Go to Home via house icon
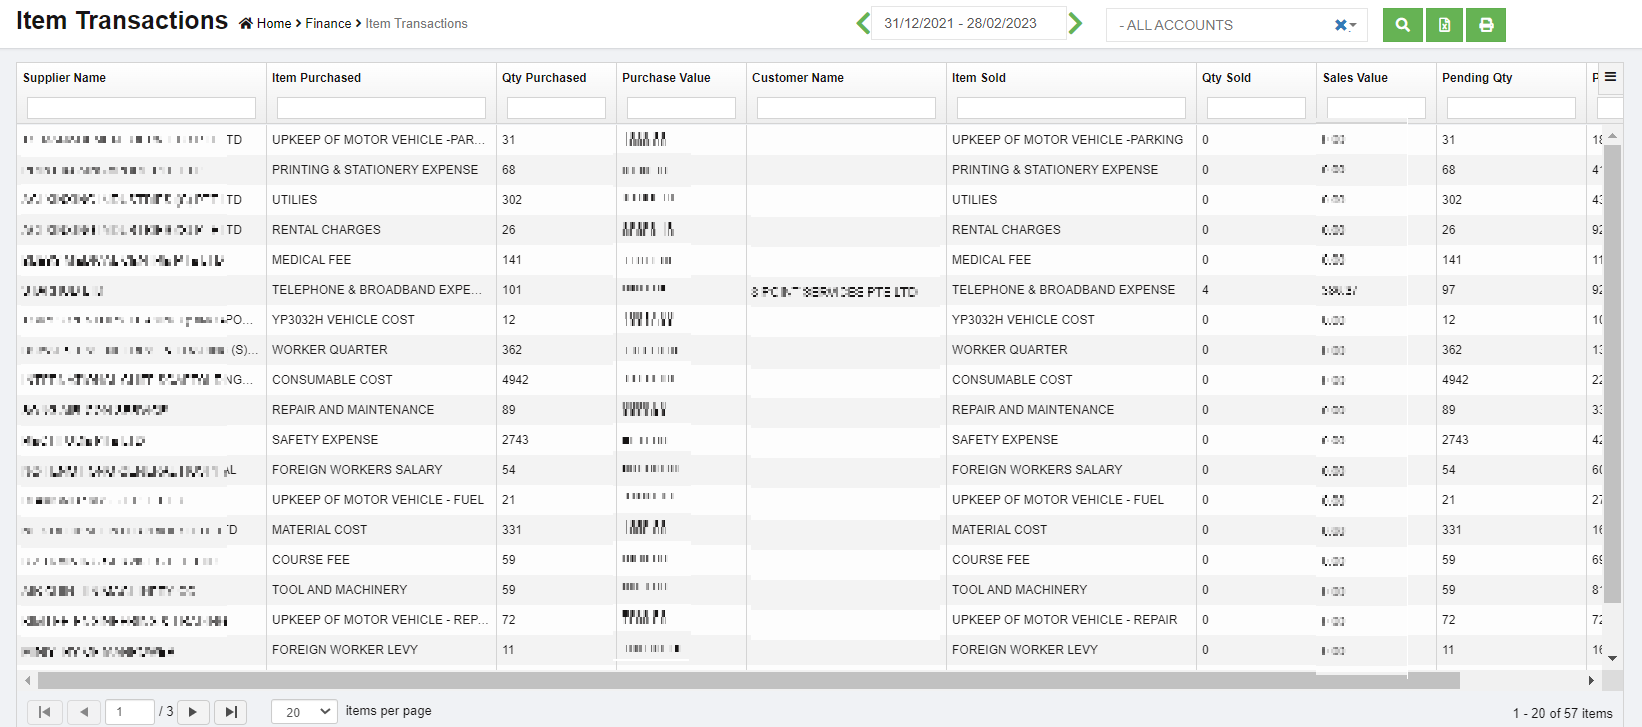This screenshot has height=727, width=1642. [x=246, y=24]
